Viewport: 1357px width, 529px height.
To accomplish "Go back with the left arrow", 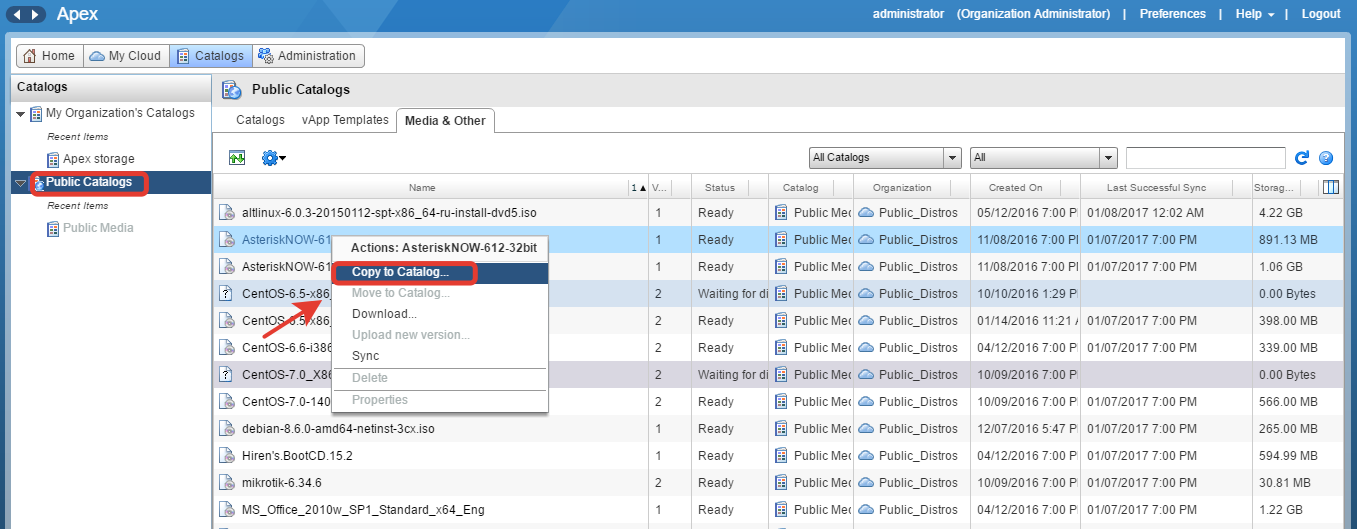I will [17, 14].
